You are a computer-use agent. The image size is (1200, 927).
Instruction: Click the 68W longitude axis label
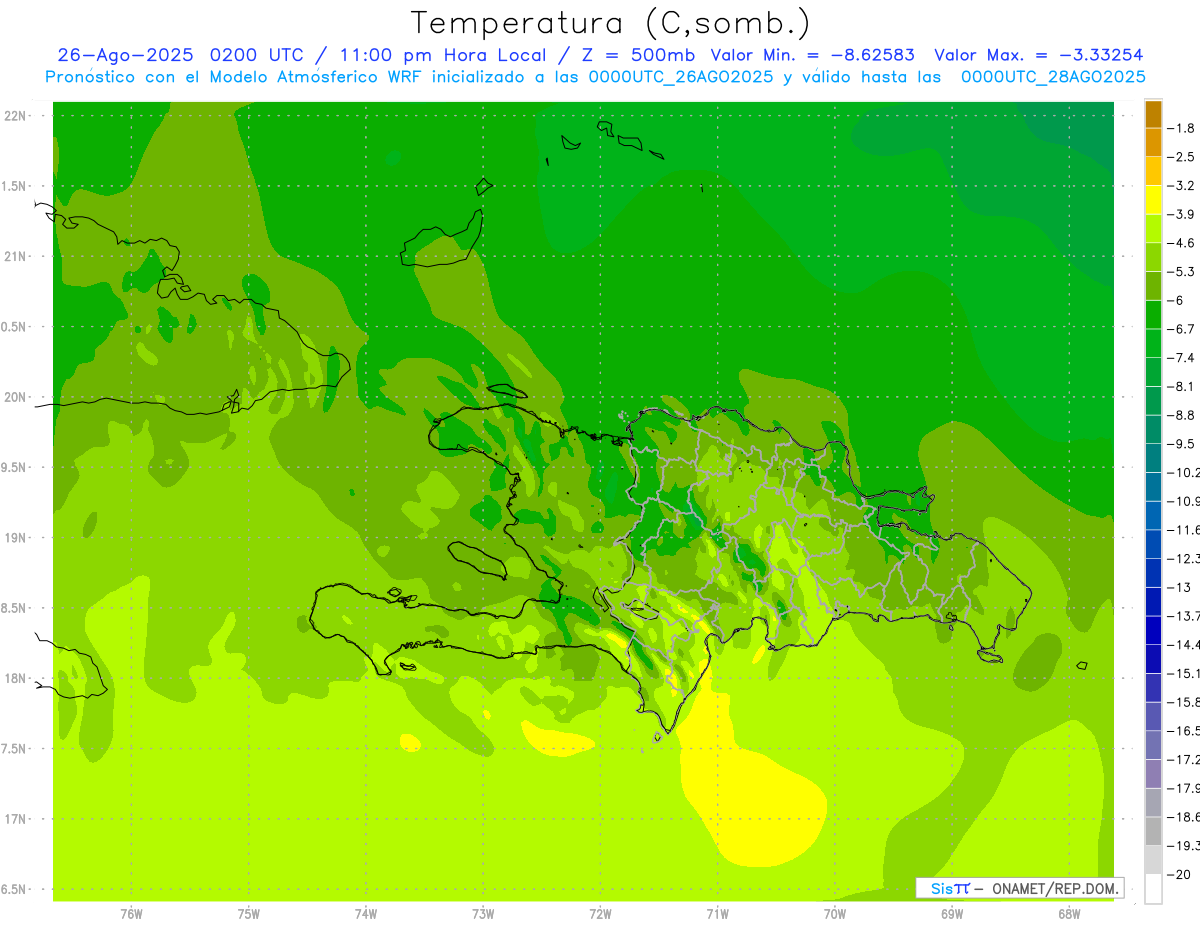[1069, 914]
